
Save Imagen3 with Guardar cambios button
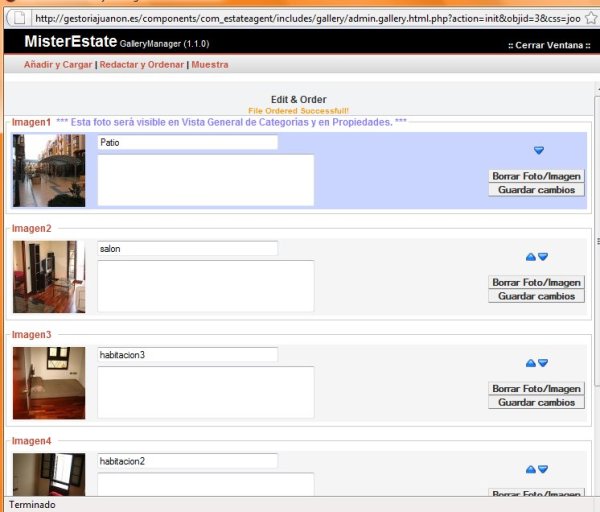536,403
